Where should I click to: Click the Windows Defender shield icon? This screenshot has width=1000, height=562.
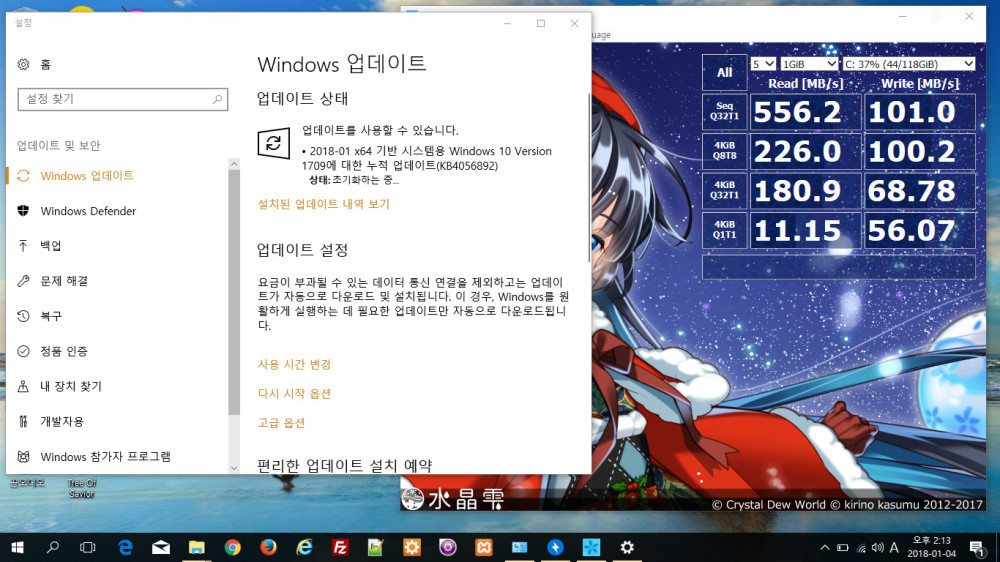(x=23, y=211)
